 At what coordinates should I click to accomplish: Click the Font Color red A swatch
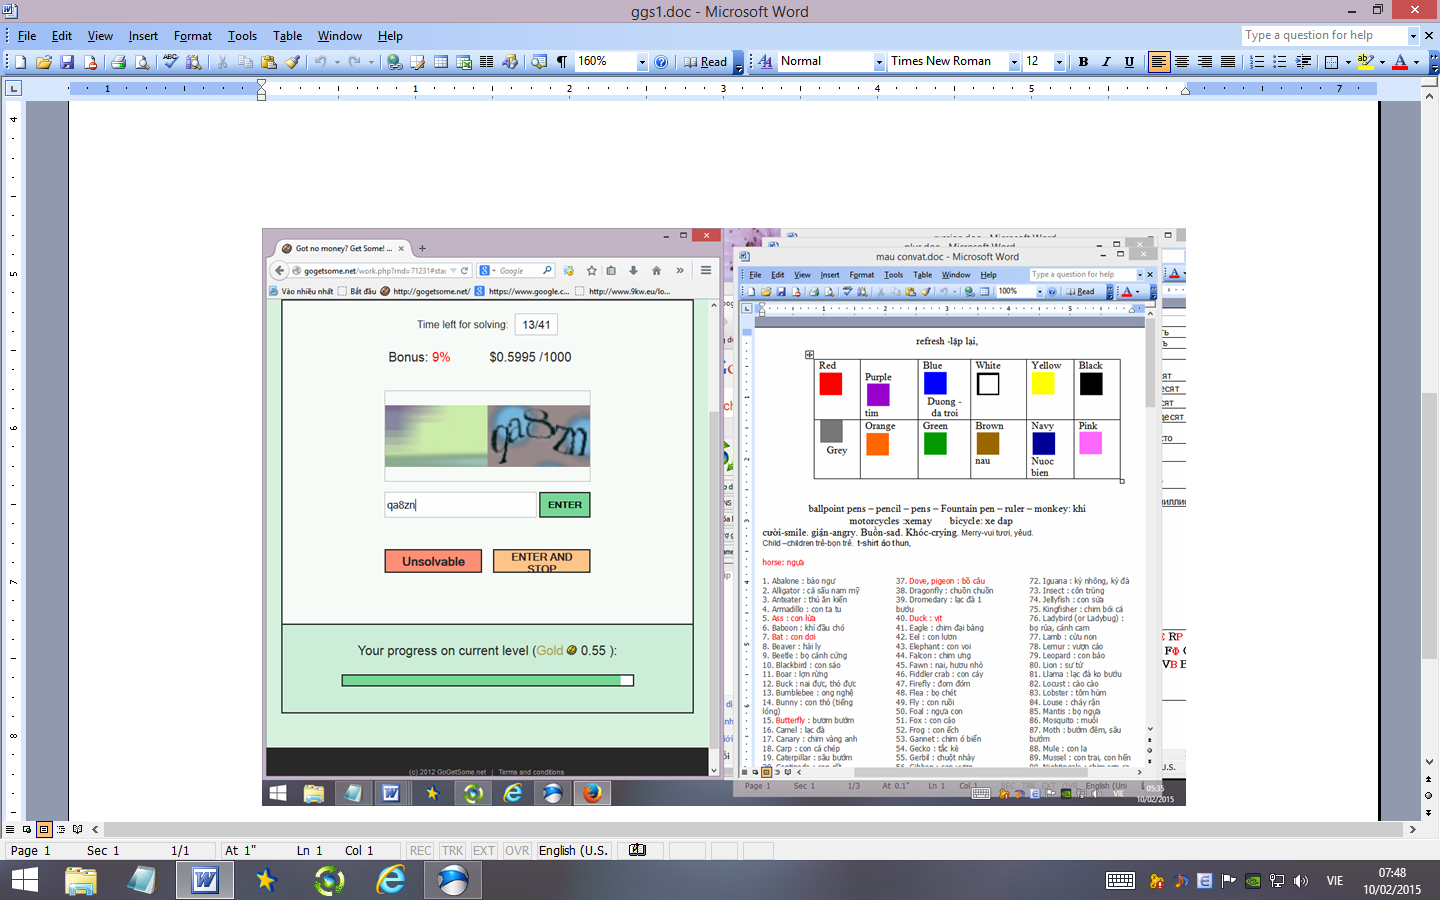point(1400,62)
